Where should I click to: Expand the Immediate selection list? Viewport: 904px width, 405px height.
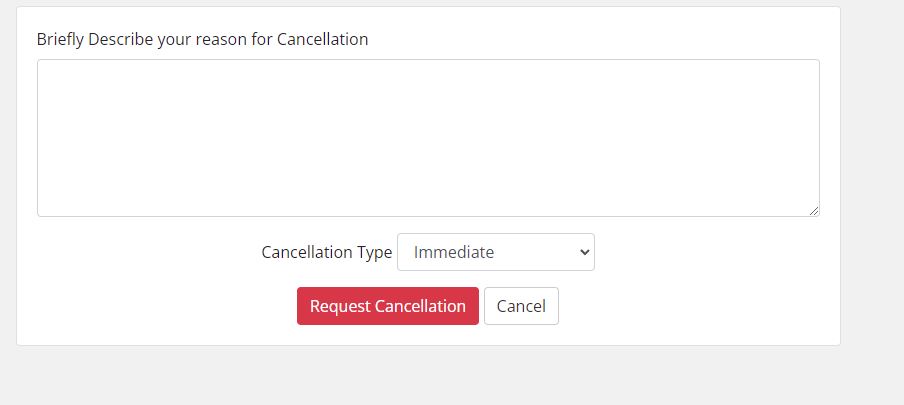(x=495, y=252)
